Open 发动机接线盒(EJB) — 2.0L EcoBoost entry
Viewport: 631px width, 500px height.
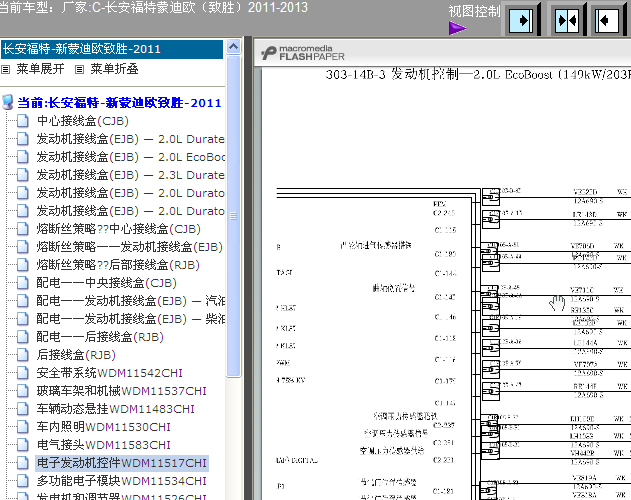(x=130, y=157)
